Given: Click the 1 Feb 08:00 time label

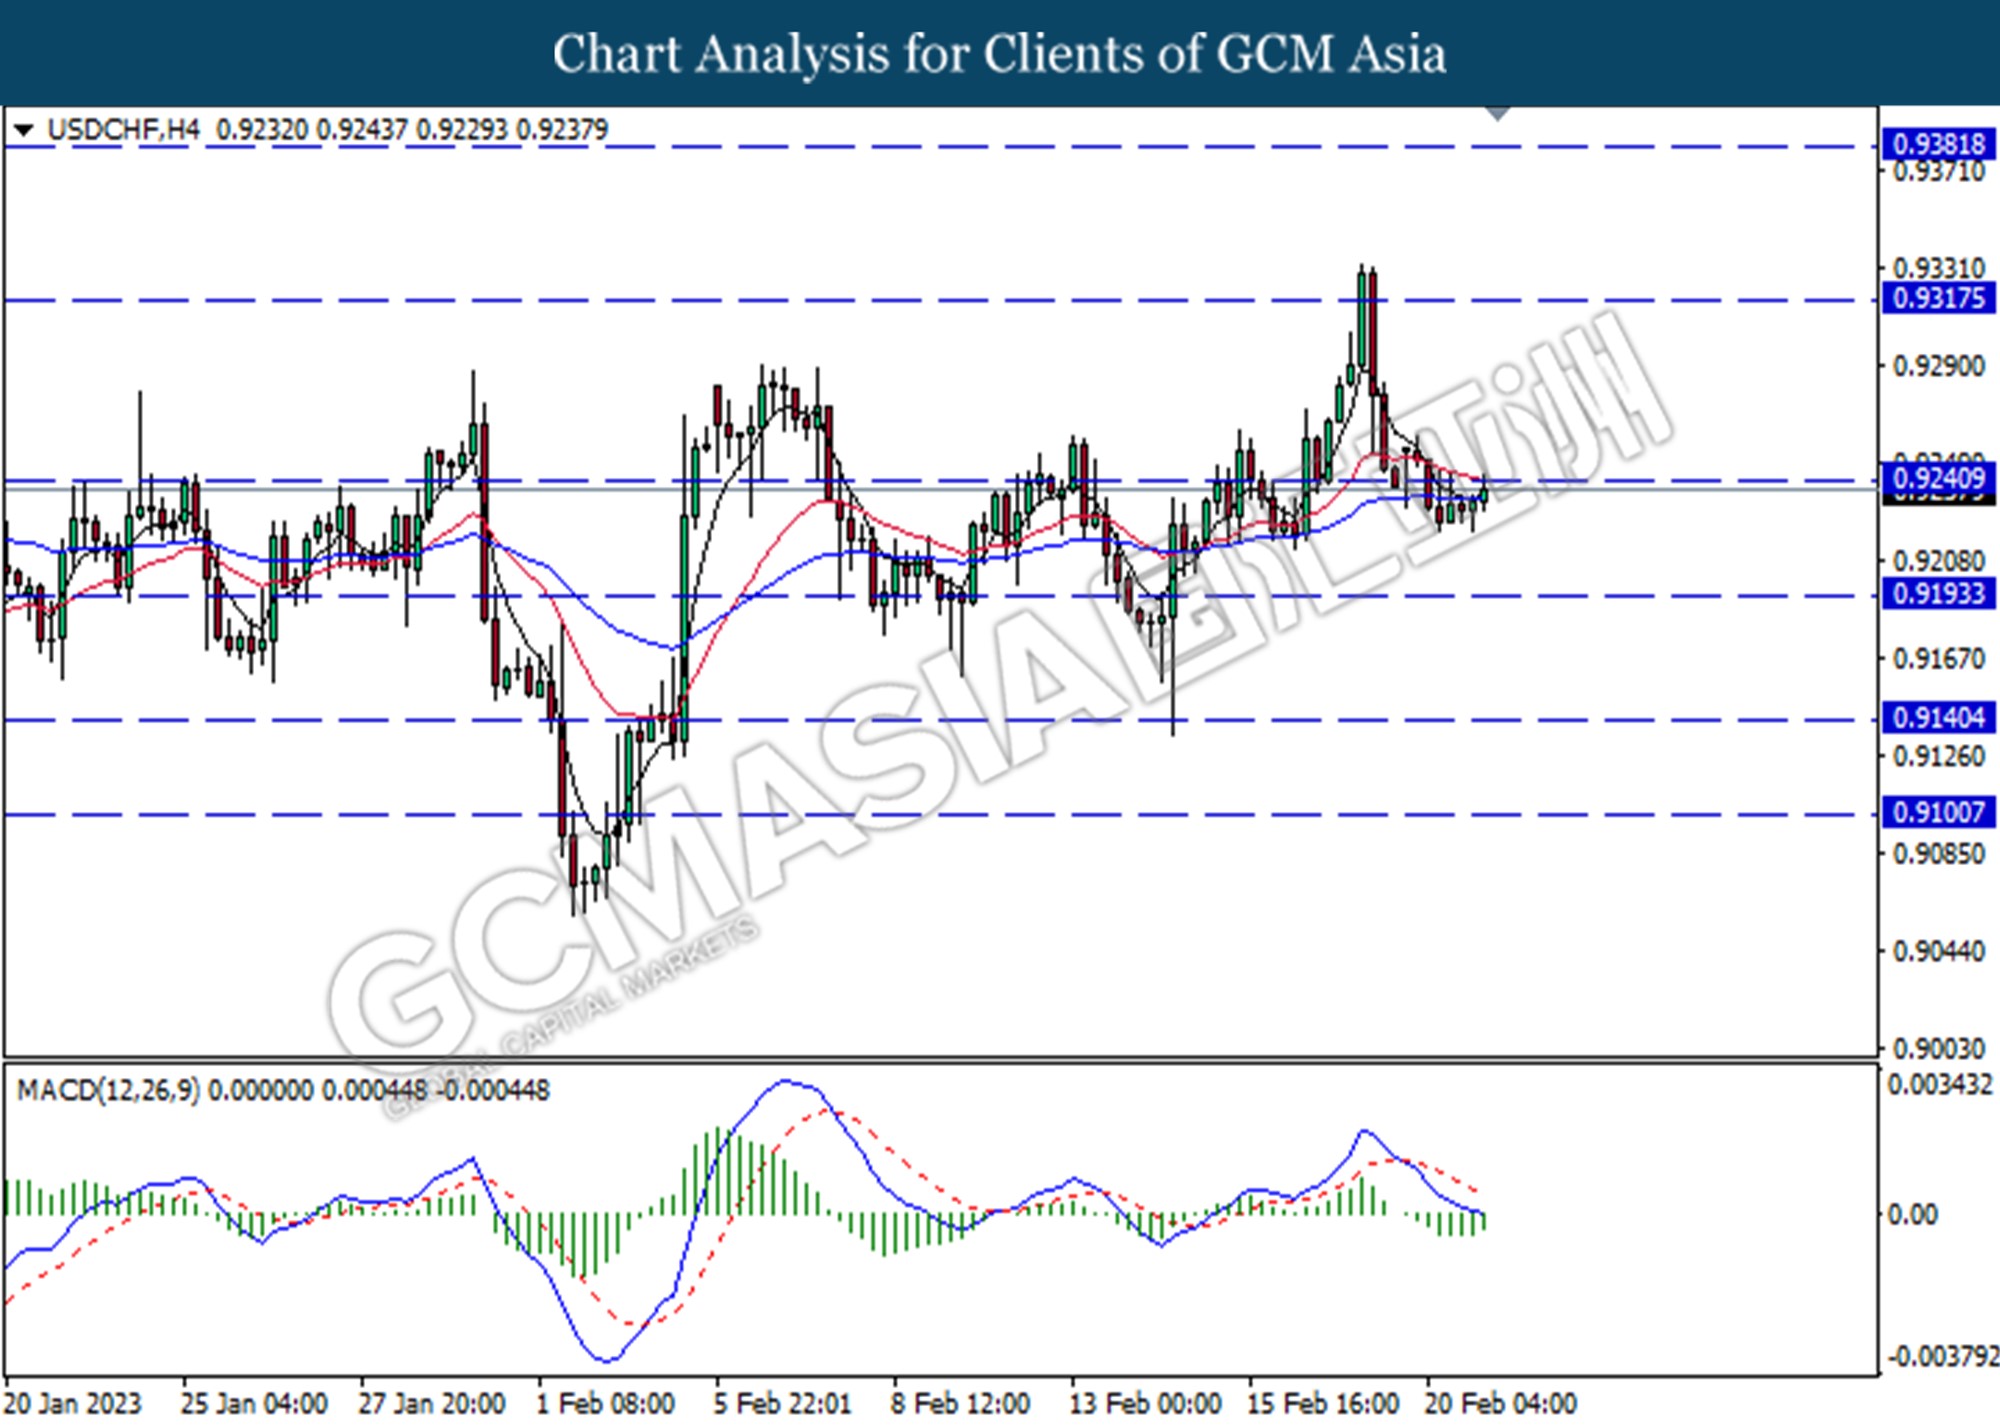Looking at the screenshot, I should [606, 1404].
